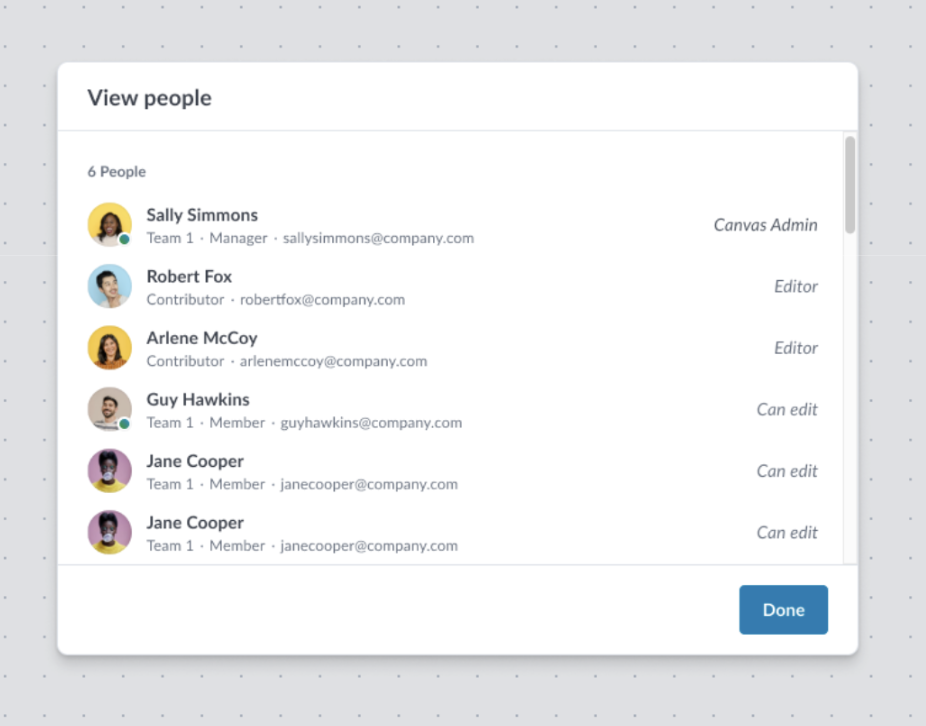Click Sally Simmons' profile avatar
Viewport: 926px width, 726px height.
point(109,225)
